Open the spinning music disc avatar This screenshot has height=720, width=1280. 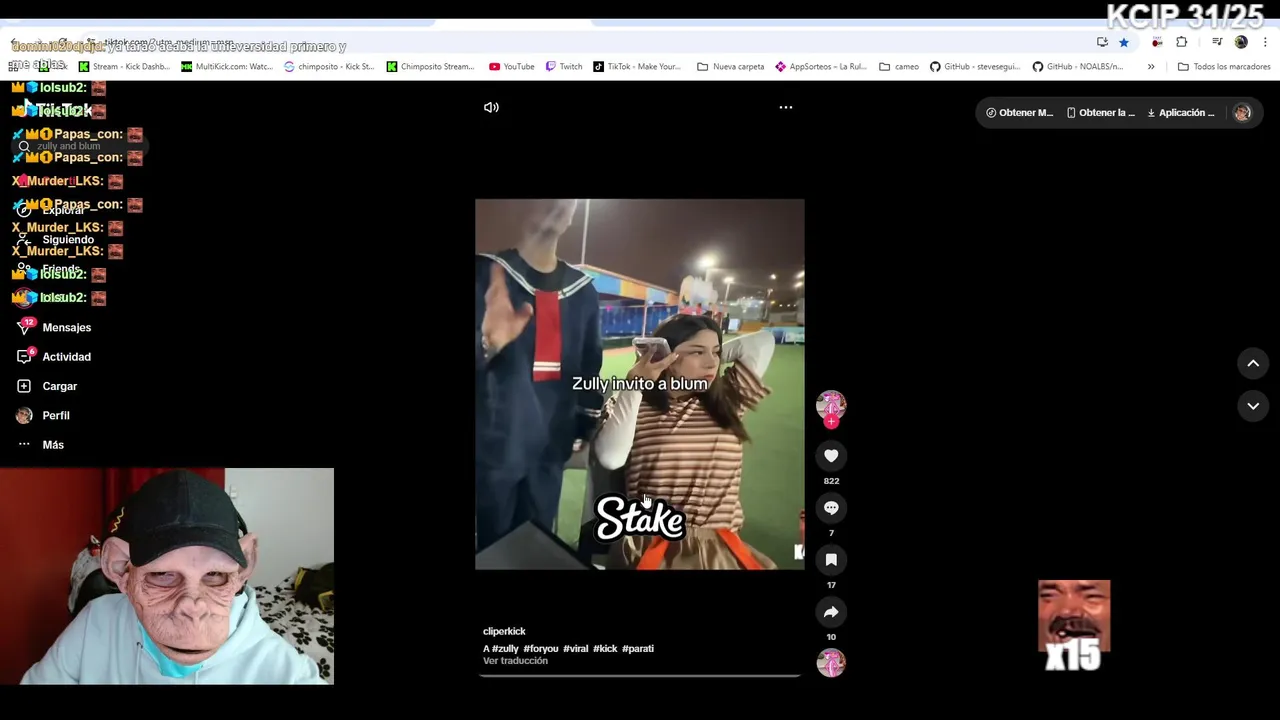831,663
